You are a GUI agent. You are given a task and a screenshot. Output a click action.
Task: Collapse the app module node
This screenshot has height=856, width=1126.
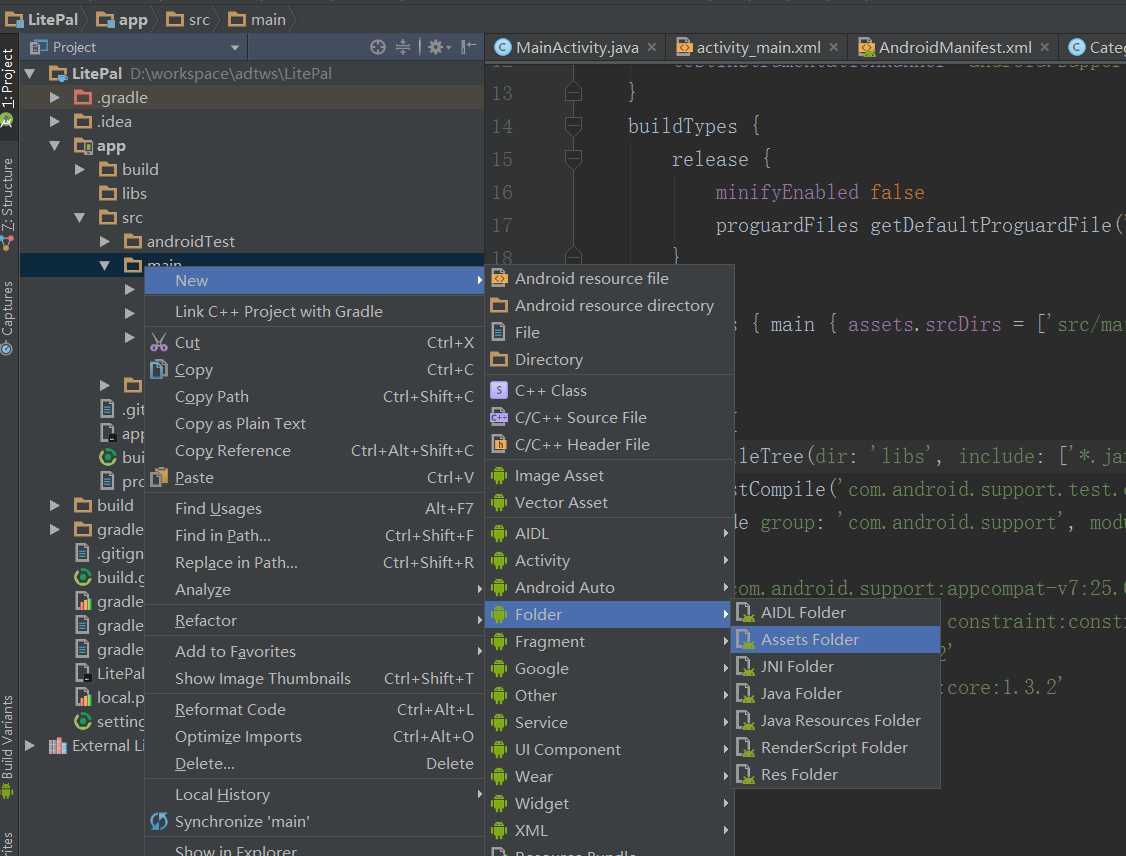point(55,146)
